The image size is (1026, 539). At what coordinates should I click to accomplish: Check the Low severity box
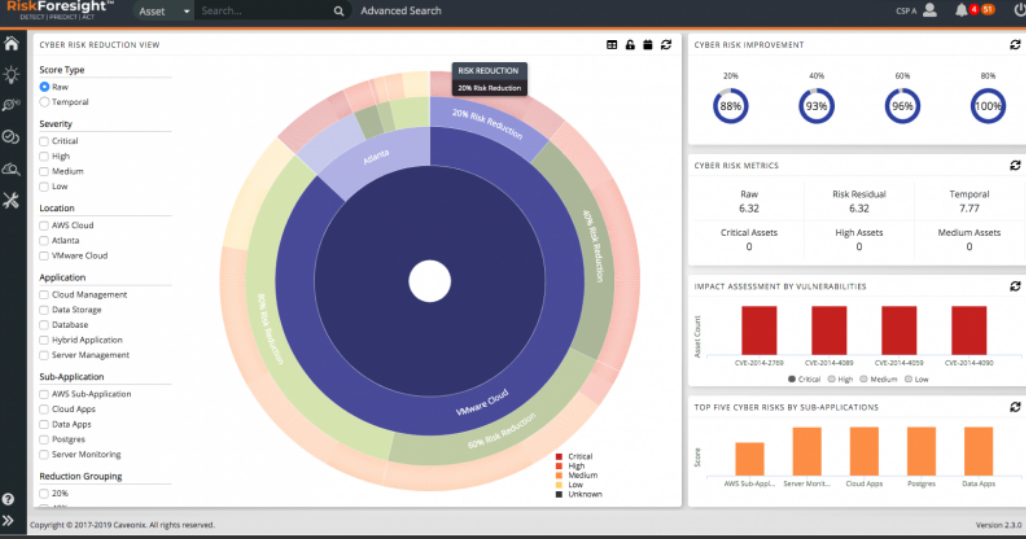[x=44, y=186]
